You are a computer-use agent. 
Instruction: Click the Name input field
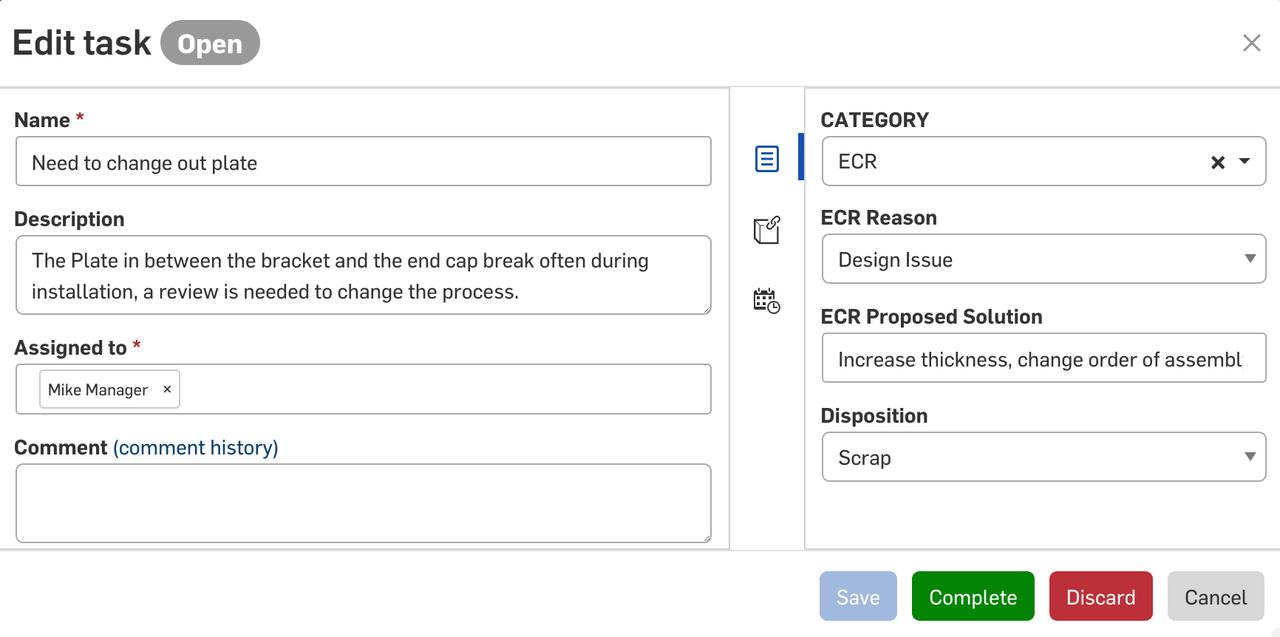coord(363,161)
